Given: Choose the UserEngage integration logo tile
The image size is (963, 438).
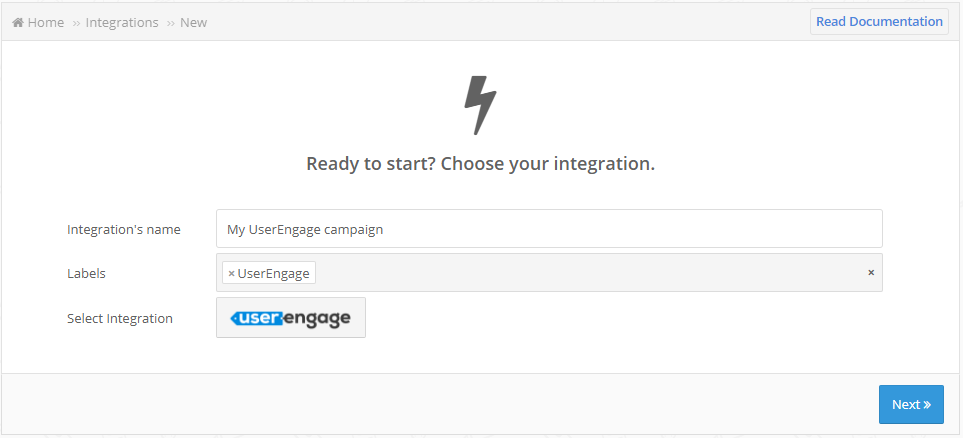Looking at the screenshot, I should pos(290,318).
